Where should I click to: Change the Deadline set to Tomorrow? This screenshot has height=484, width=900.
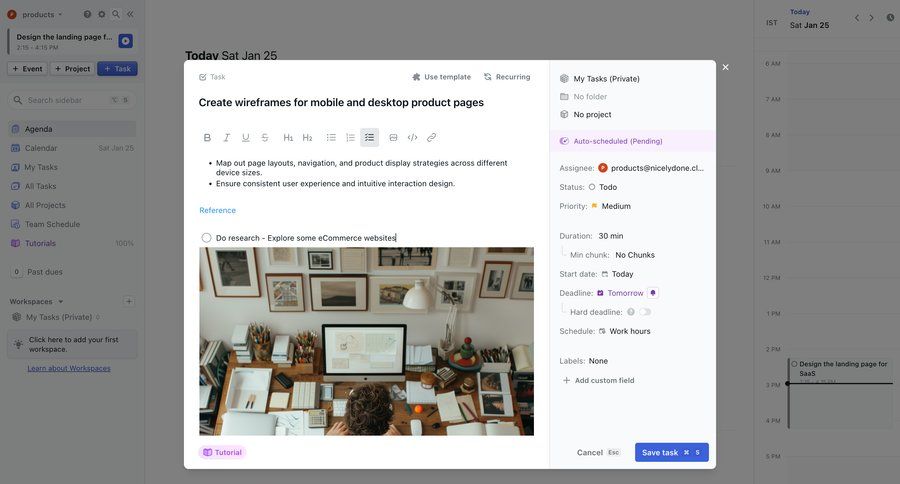tap(620, 293)
